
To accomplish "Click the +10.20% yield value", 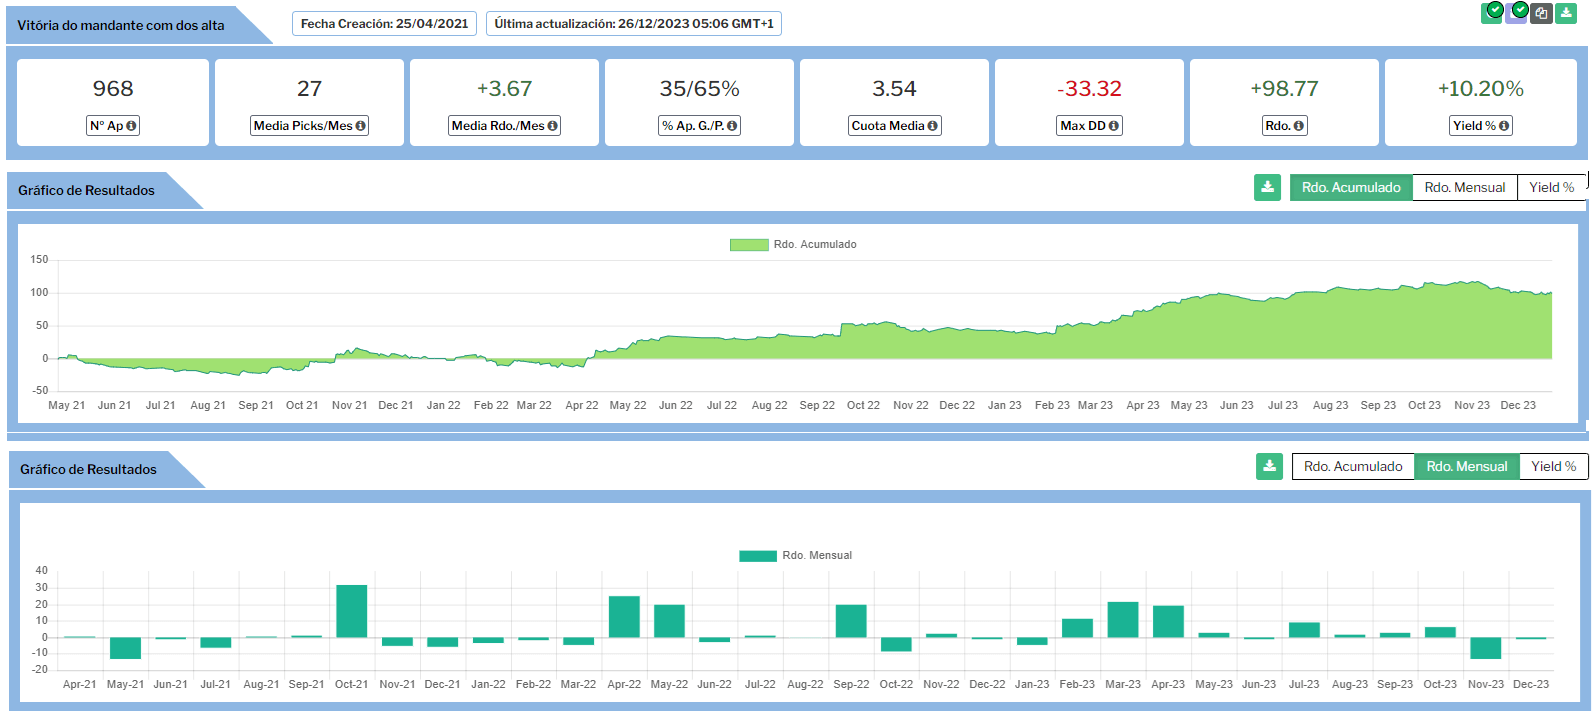I will (x=1481, y=89).
